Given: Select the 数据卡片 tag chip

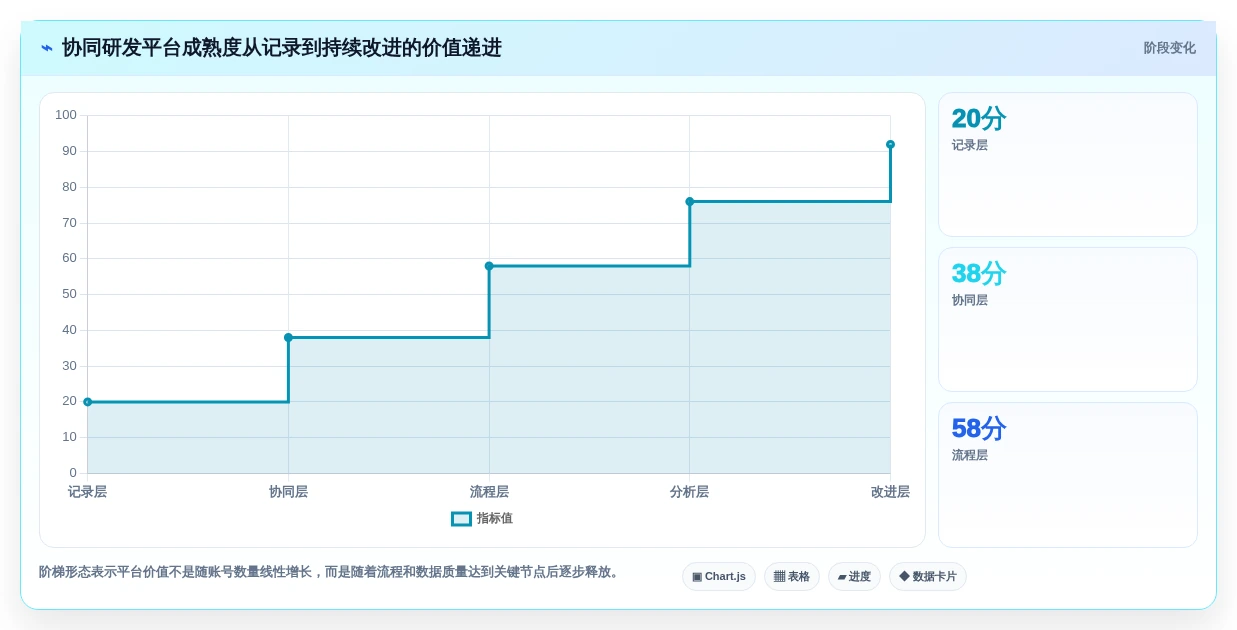Looking at the screenshot, I should 928,576.
